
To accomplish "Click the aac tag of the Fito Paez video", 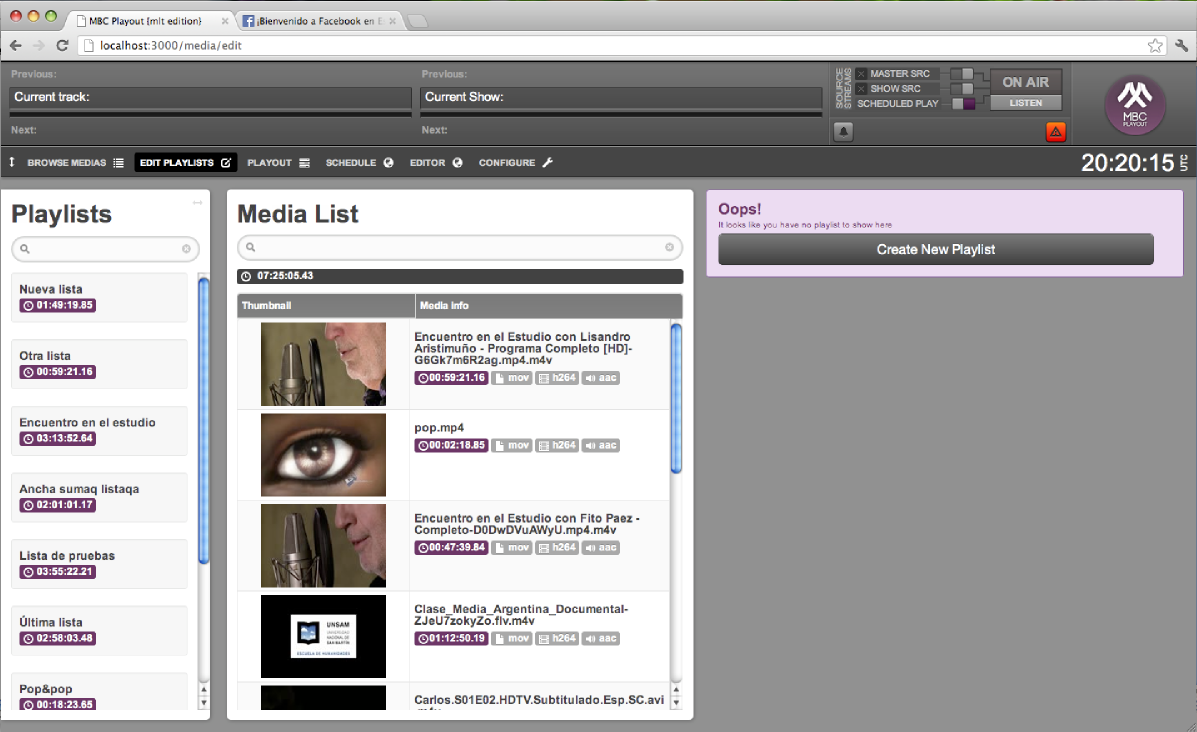I will point(600,547).
